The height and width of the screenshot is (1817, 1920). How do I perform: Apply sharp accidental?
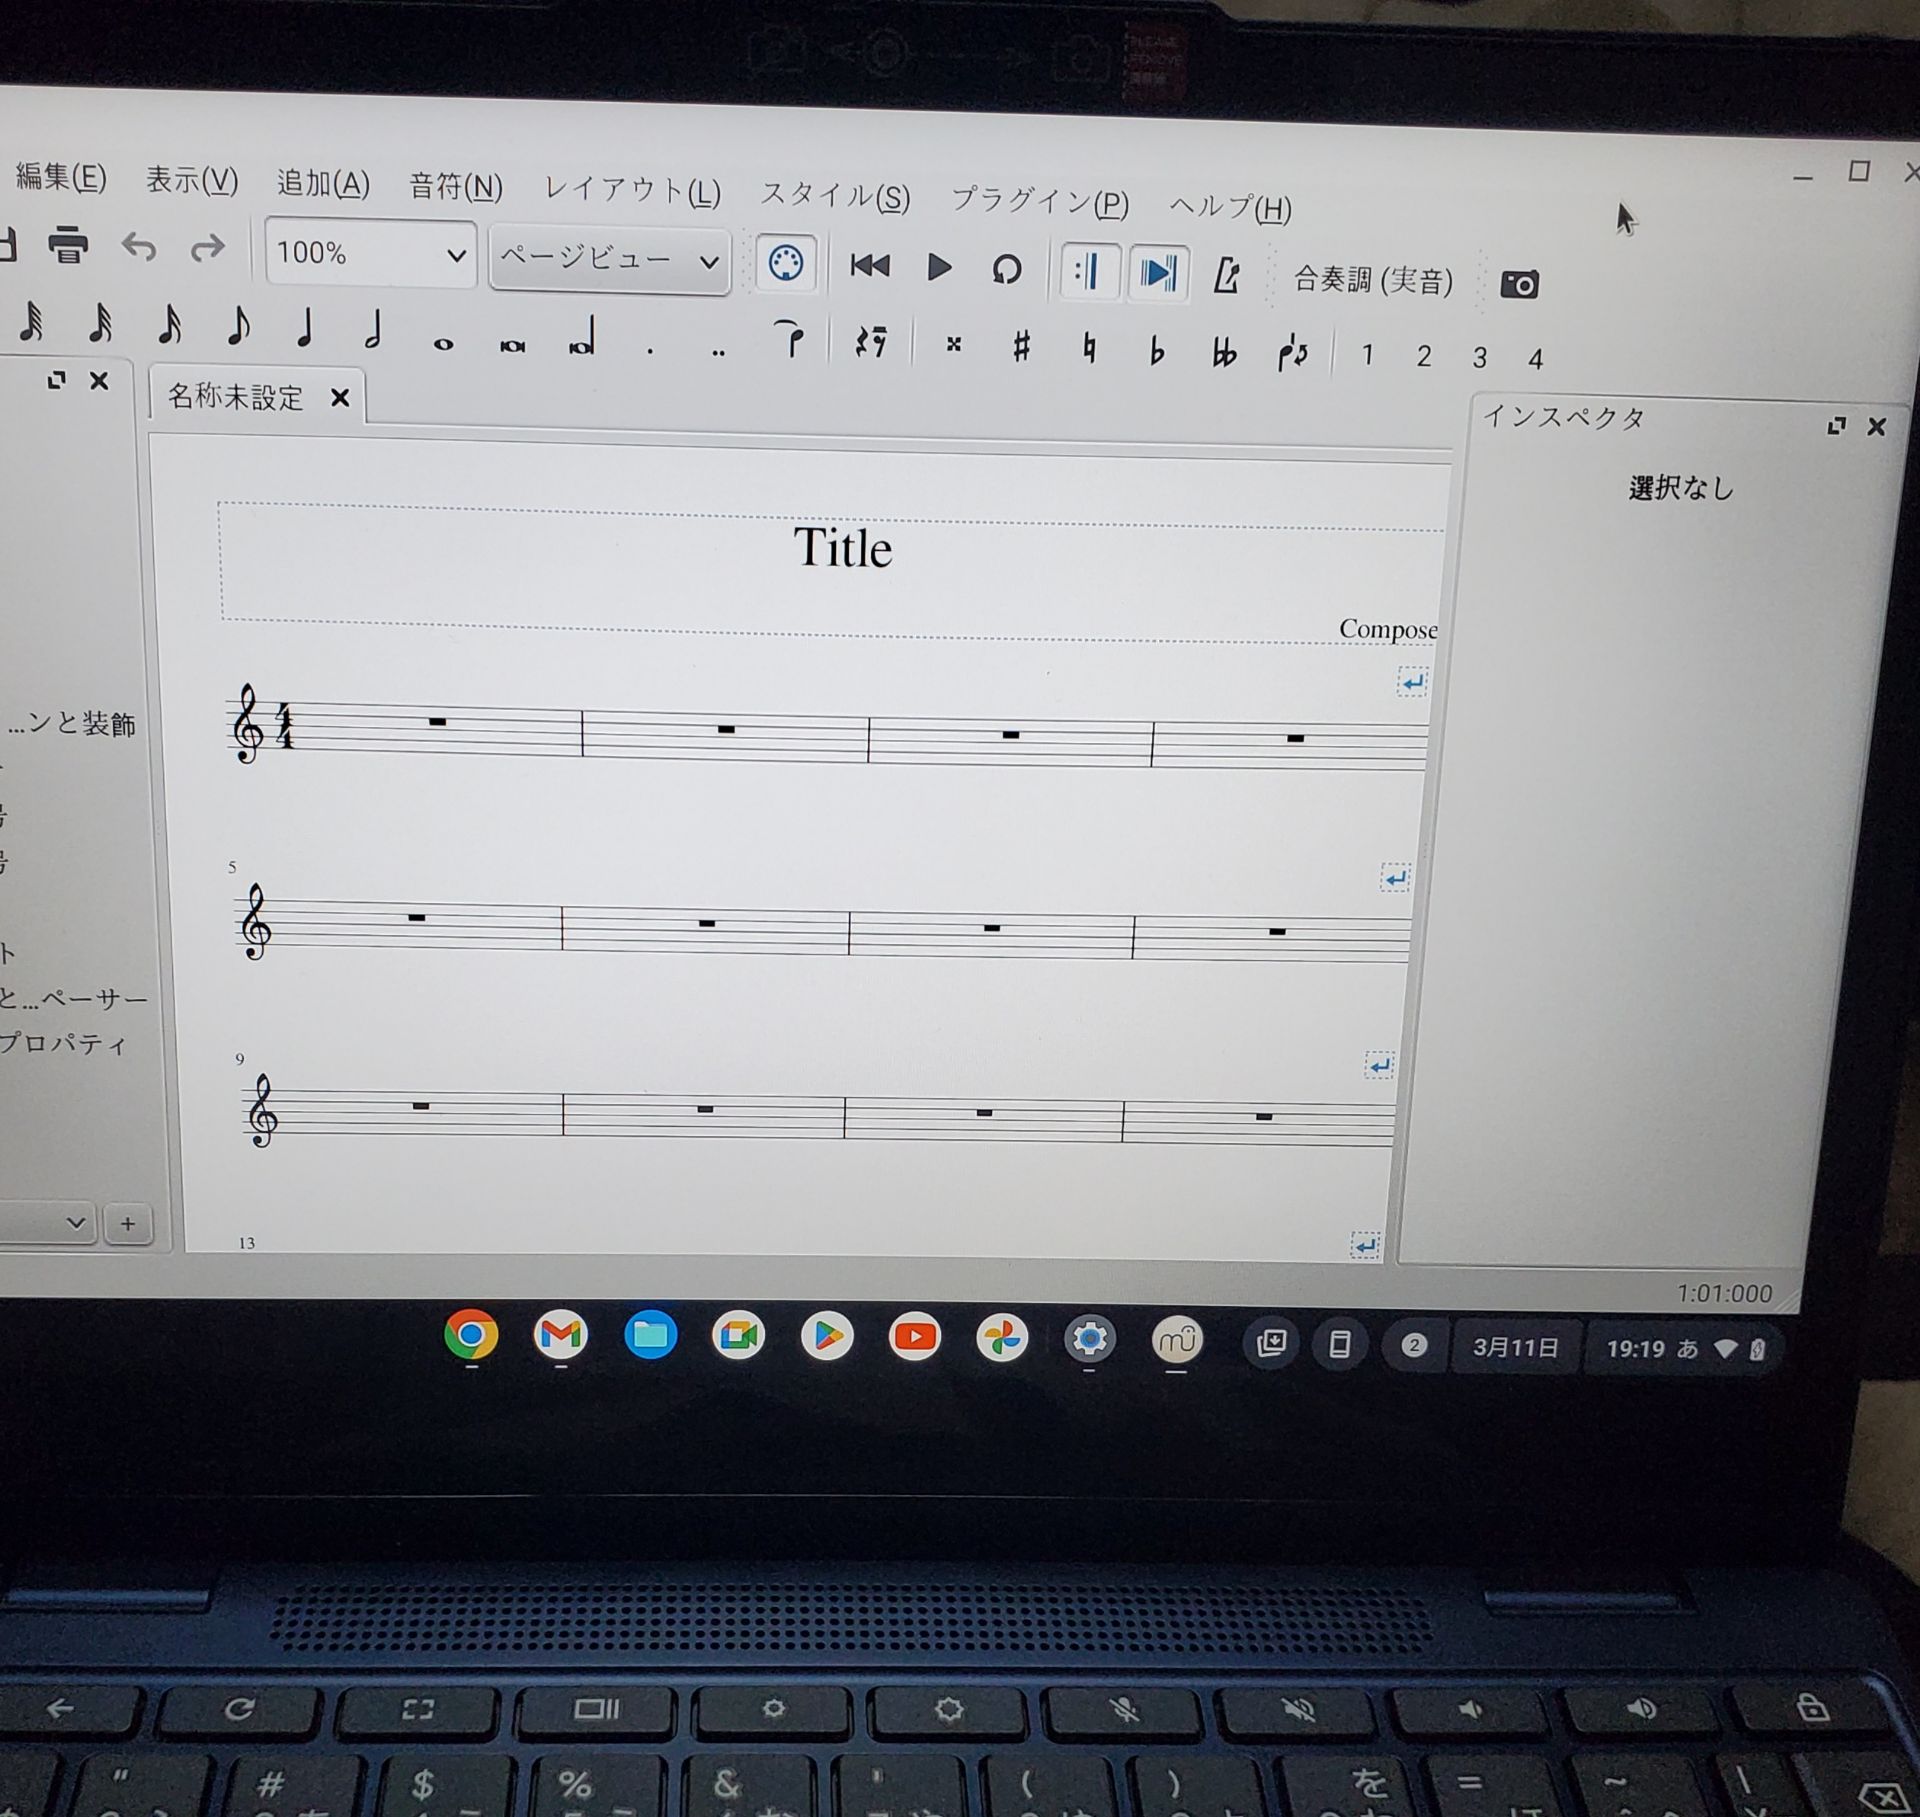(1020, 346)
